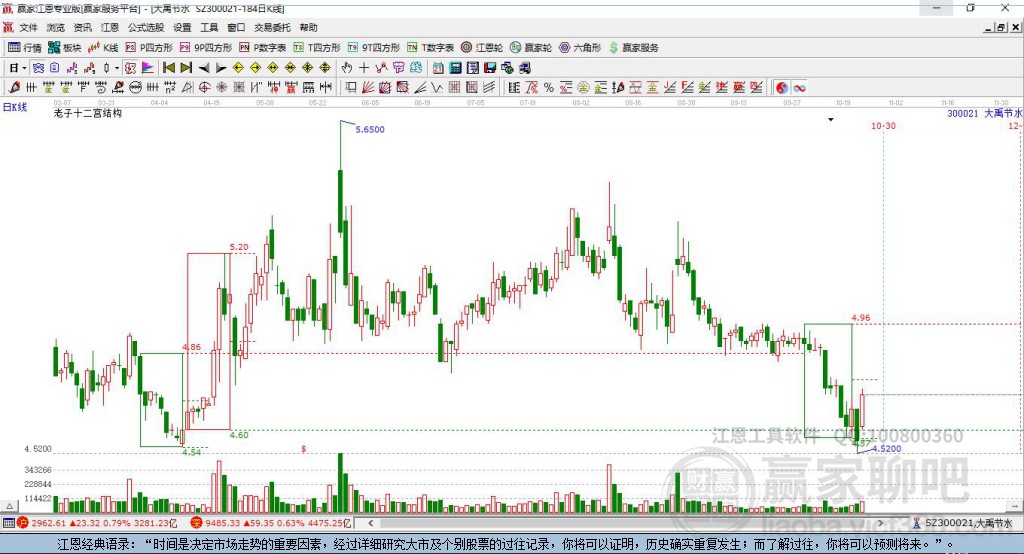Open the 文件 menu
Image resolution: width=1024 pixels, height=554 pixels.
[28, 27]
